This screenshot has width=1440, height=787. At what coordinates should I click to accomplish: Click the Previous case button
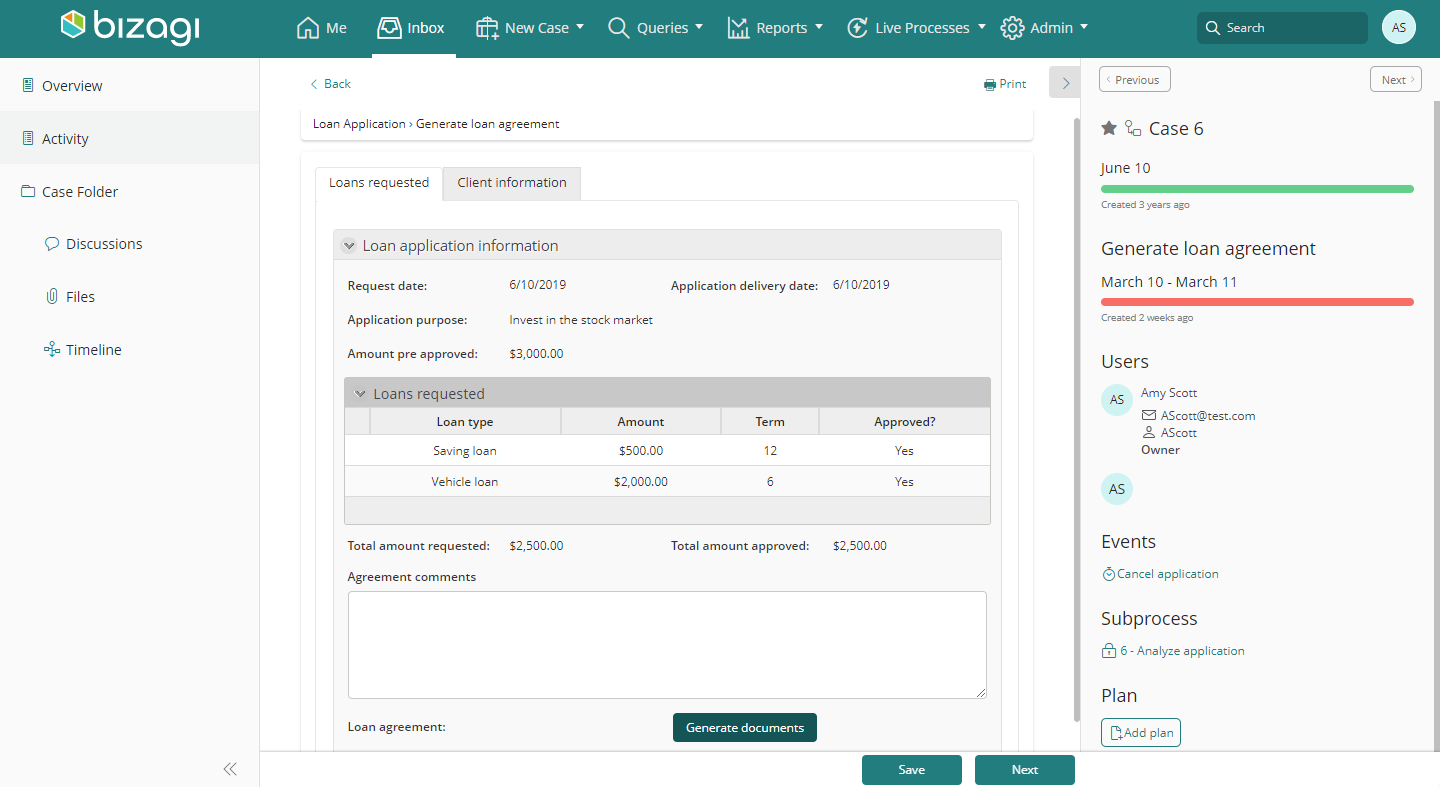point(1135,80)
